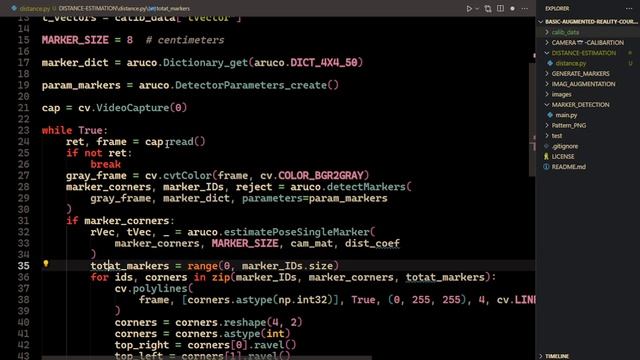The width and height of the screenshot is (640, 360).
Task: Click the Python file icon on distance.py tab
Action: 14,8
